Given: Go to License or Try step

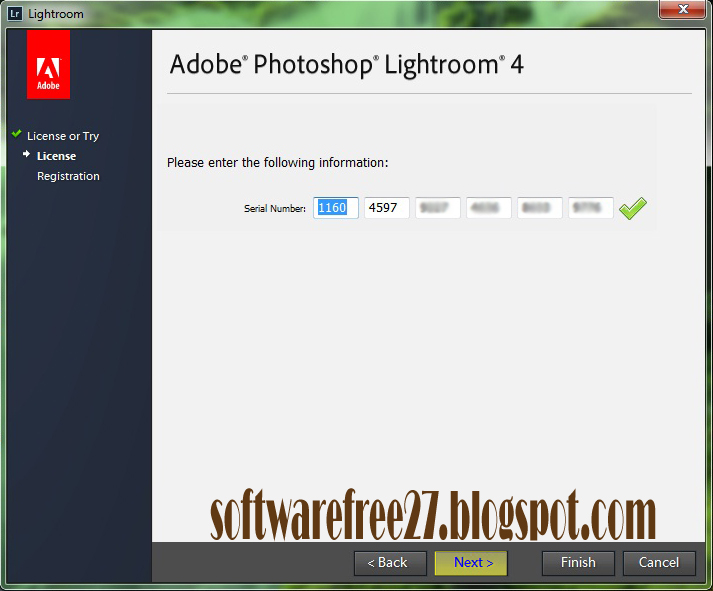Looking at the screenshot, I should point(63,136).
